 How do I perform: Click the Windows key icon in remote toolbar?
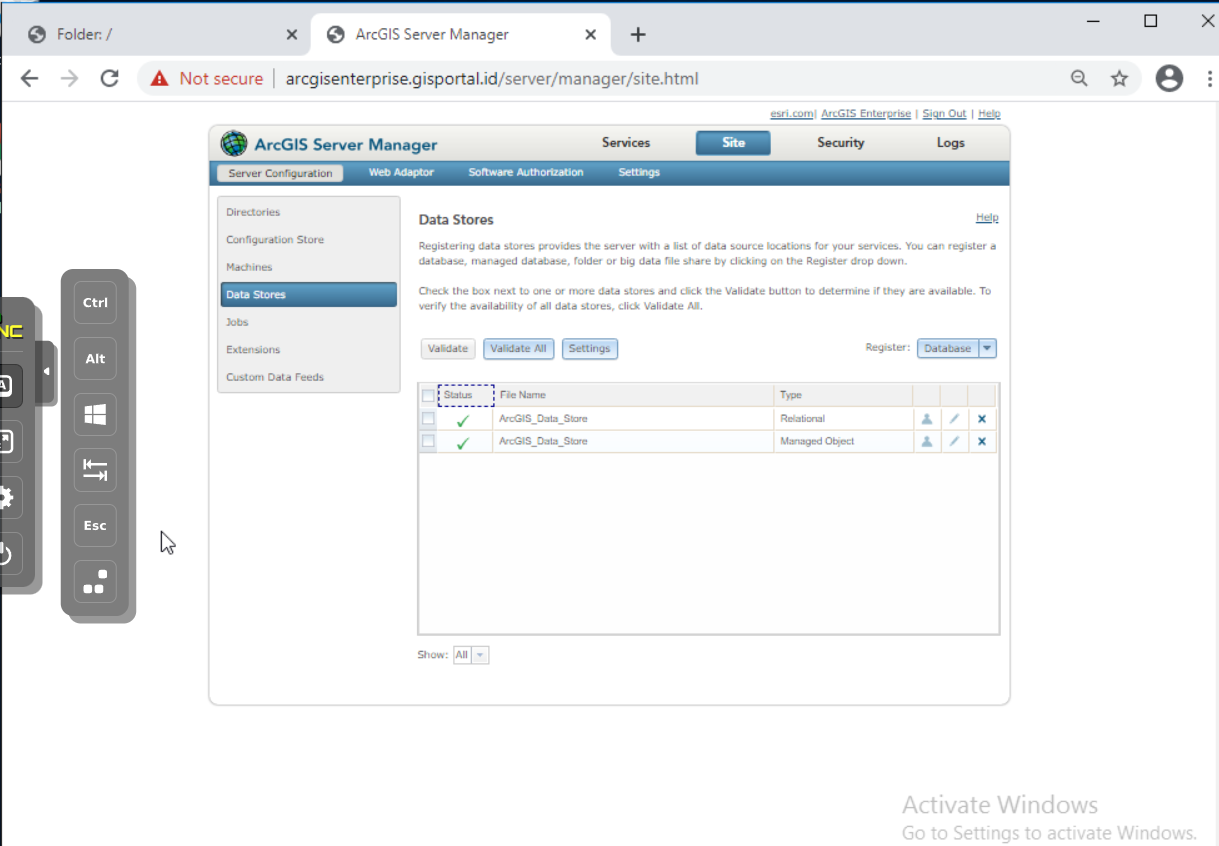(95, 415)
